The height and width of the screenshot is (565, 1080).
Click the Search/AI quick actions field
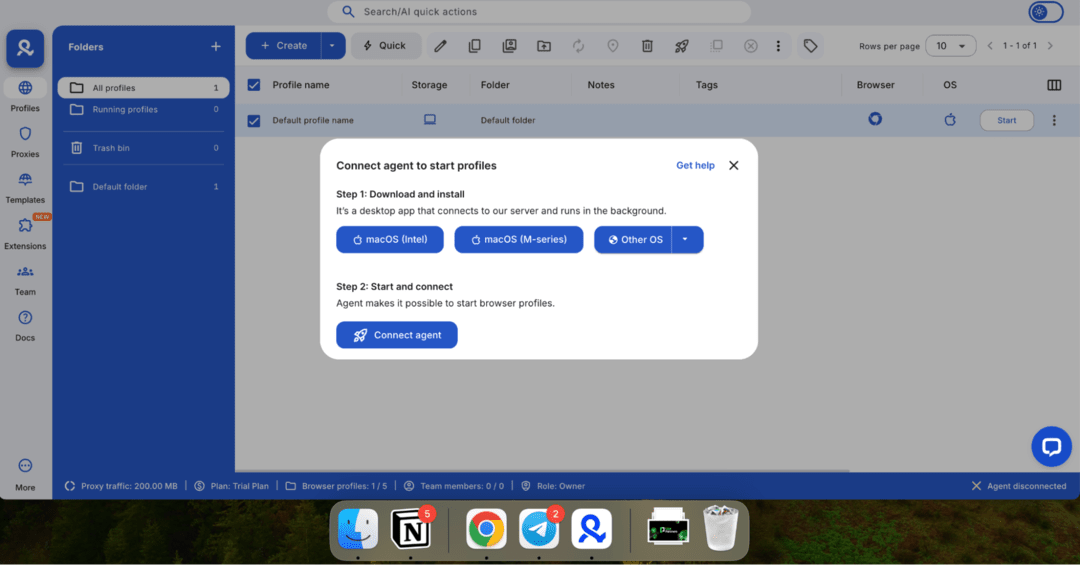pos(540,12)
